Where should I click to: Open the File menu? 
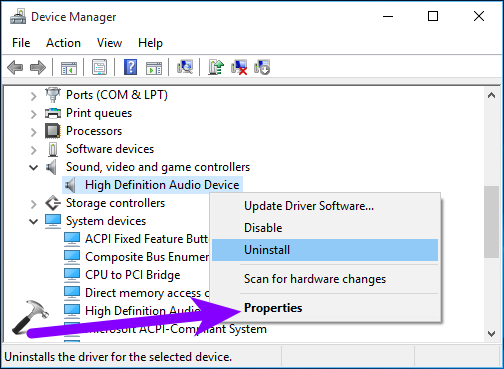pos(21,43)
